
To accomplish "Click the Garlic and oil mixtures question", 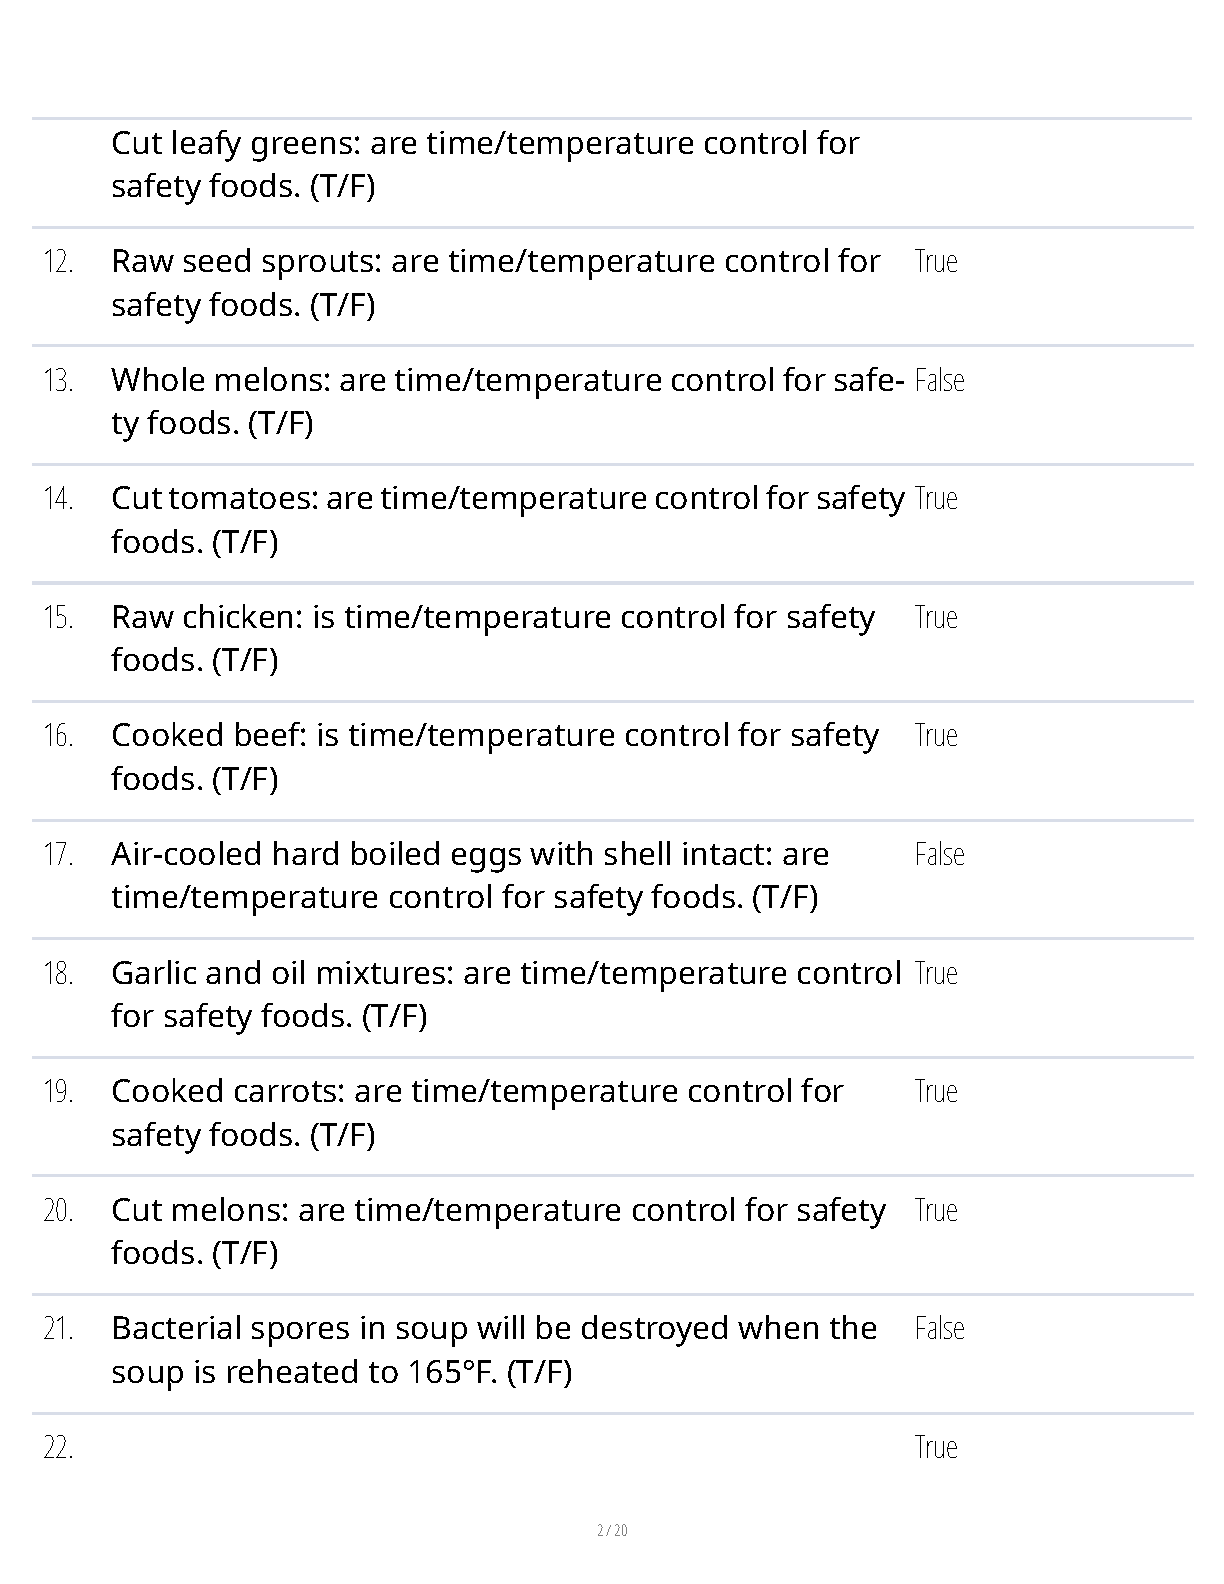I will pos(506,994).
